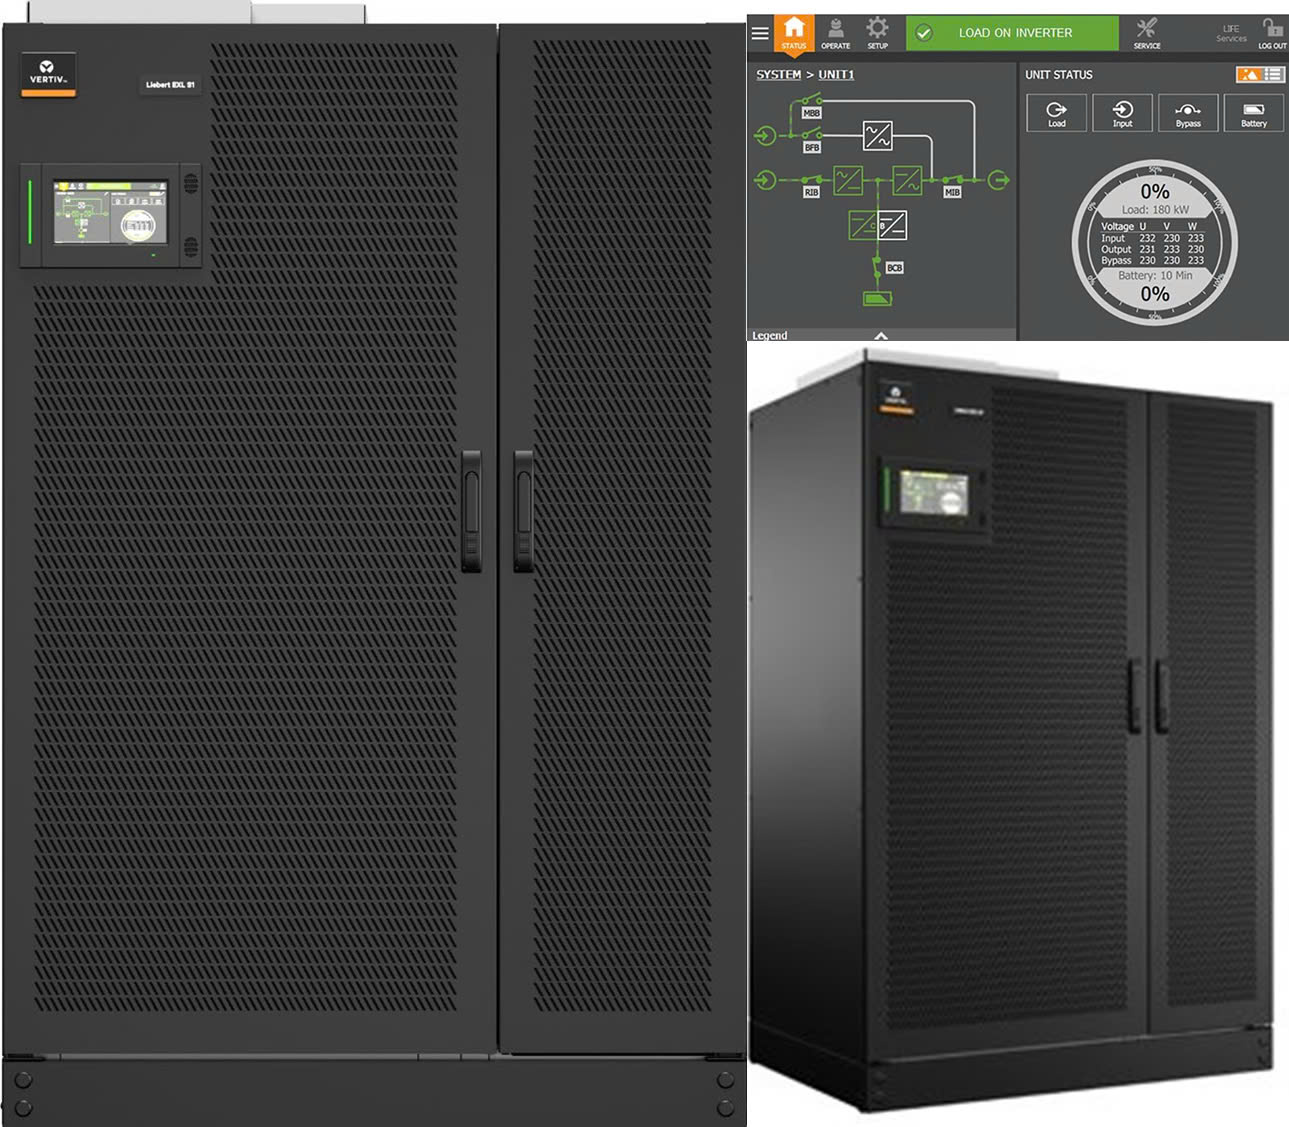
Task: Open the Bypass details button
Action: pyautogui.click(x=1188, y=113)
